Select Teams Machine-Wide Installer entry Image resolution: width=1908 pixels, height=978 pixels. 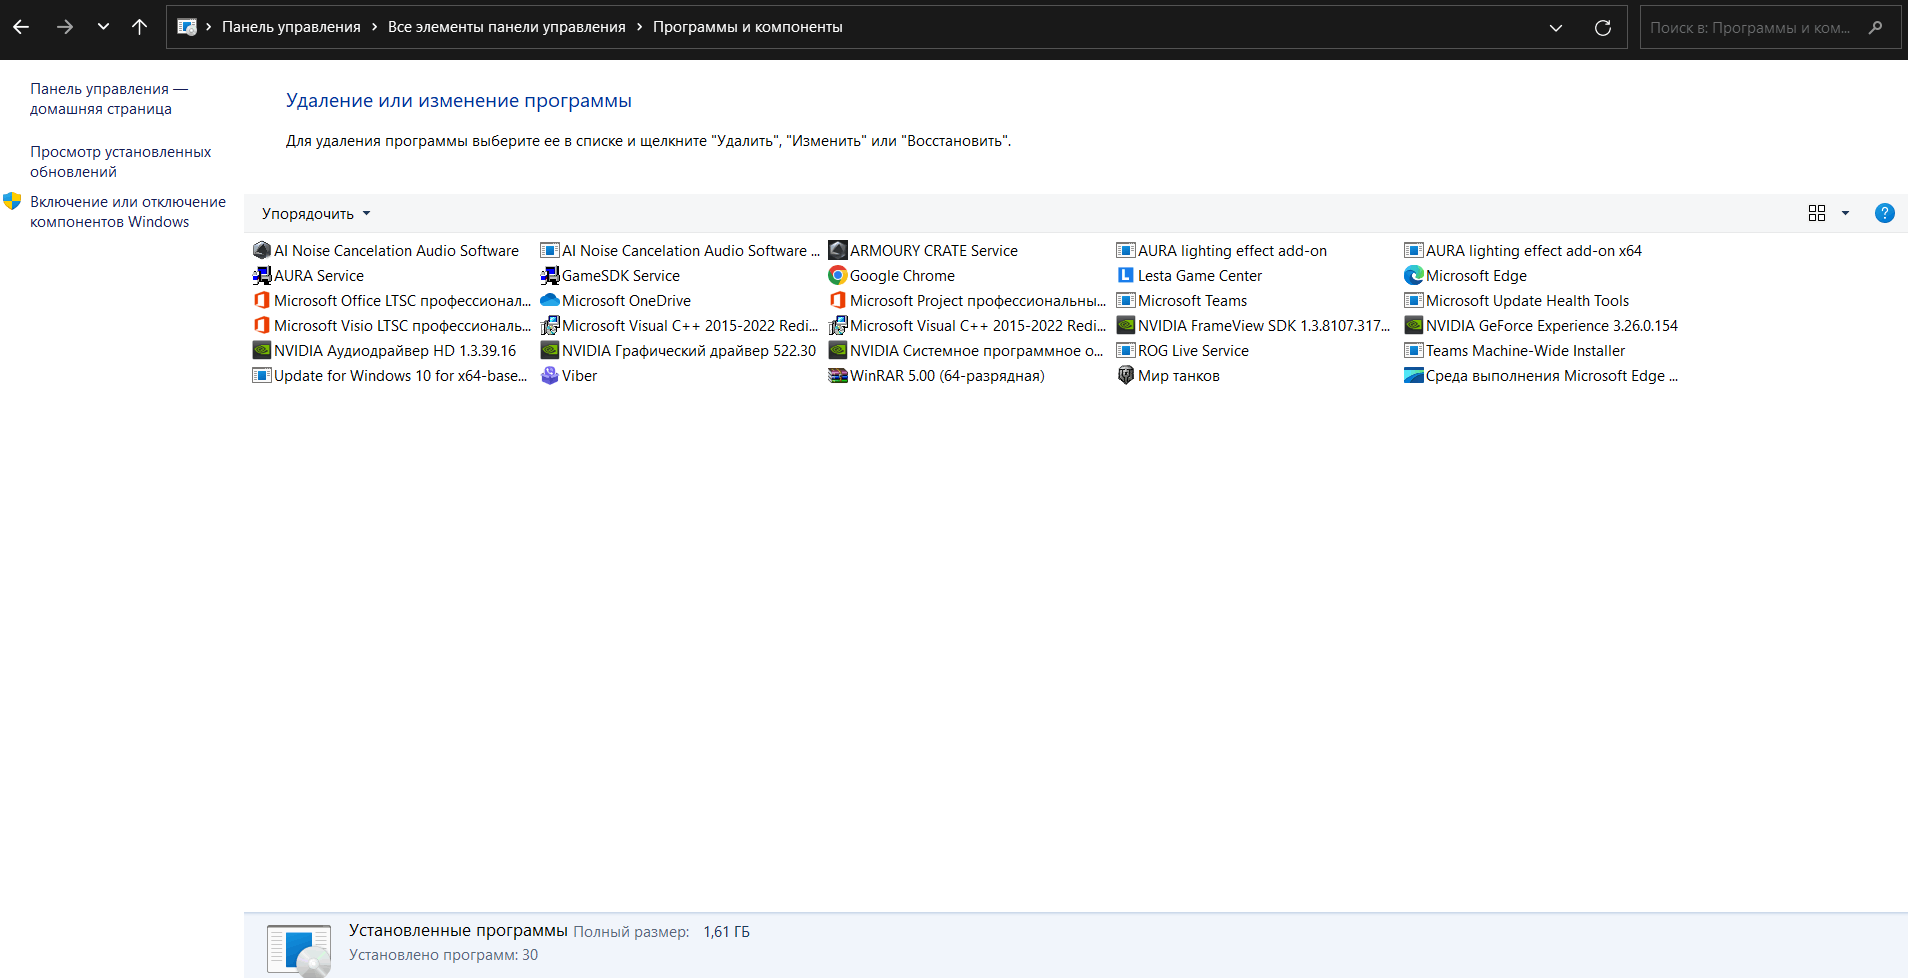coord(1515,351)
